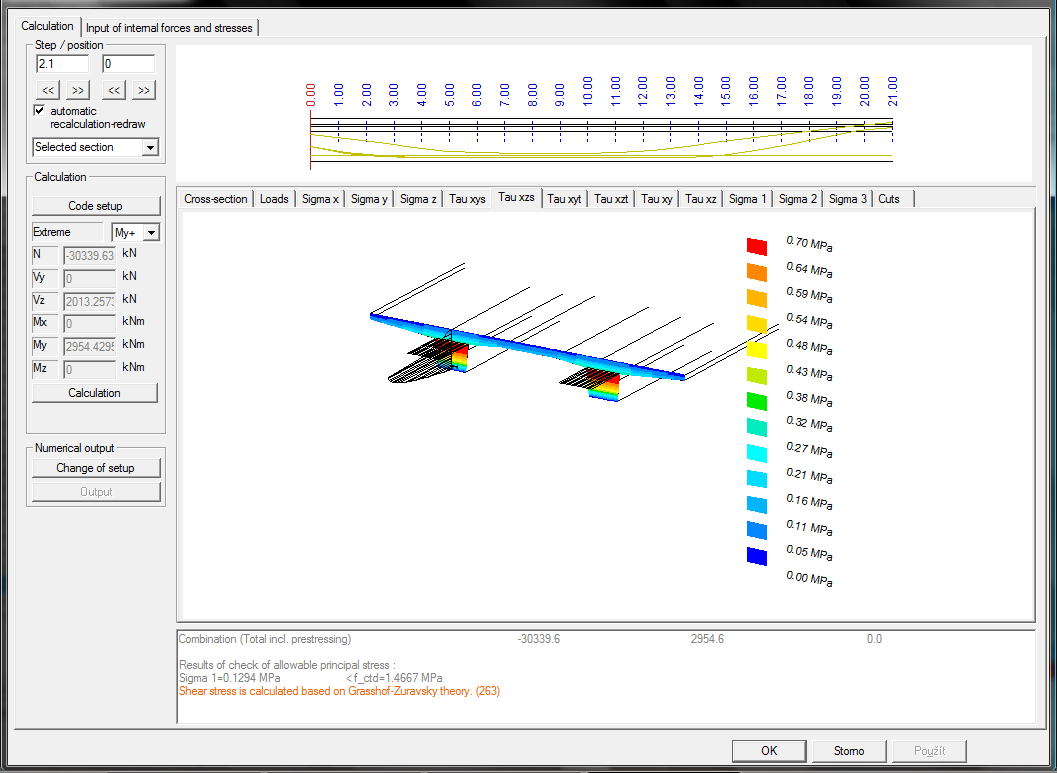Move position forward with the second >> button
The image size is (1057, 773).
click(144, 90)
